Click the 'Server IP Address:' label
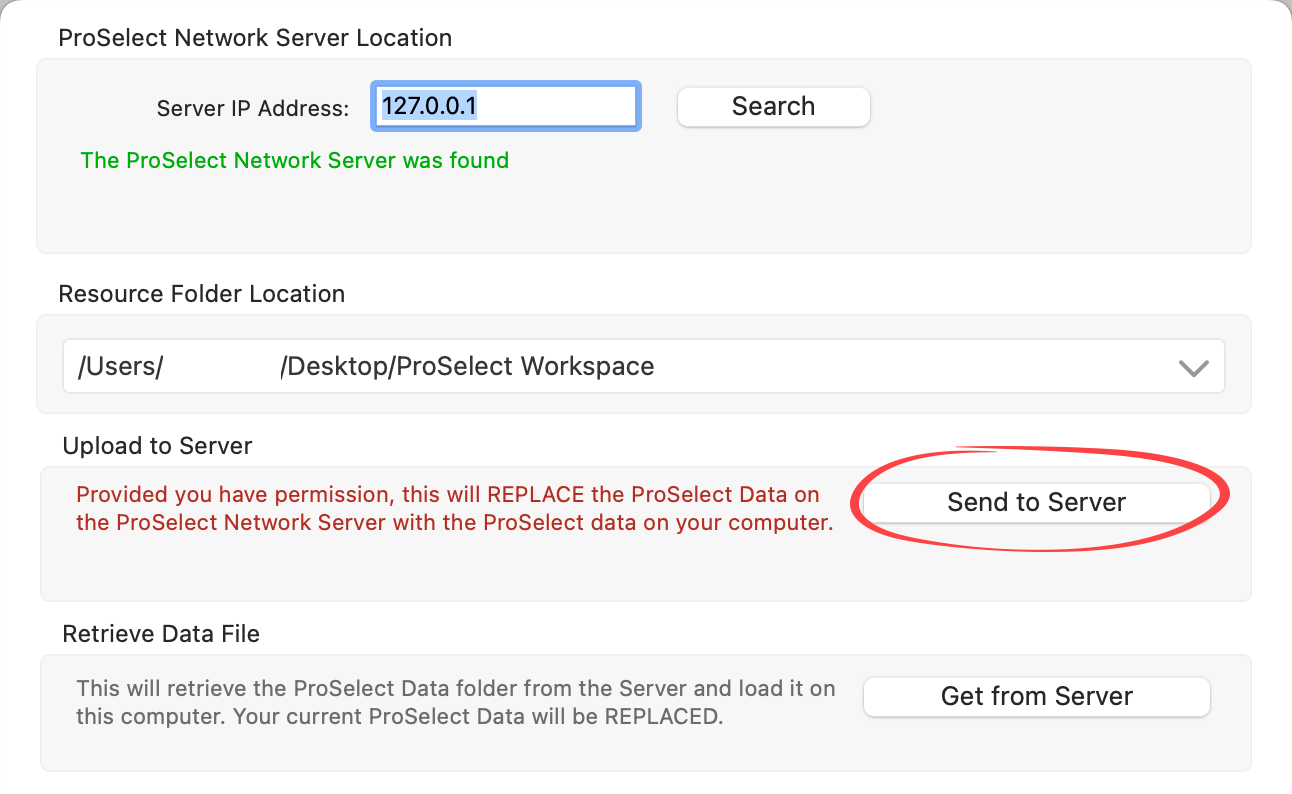This screenshot has height=794, width=1292. [x=253, y=109]
